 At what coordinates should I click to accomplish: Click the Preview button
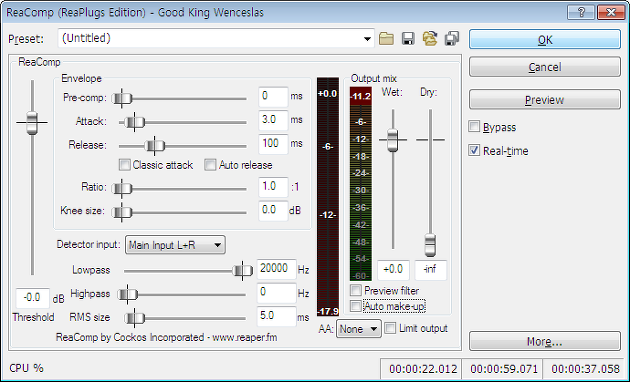tap(545, 100)
